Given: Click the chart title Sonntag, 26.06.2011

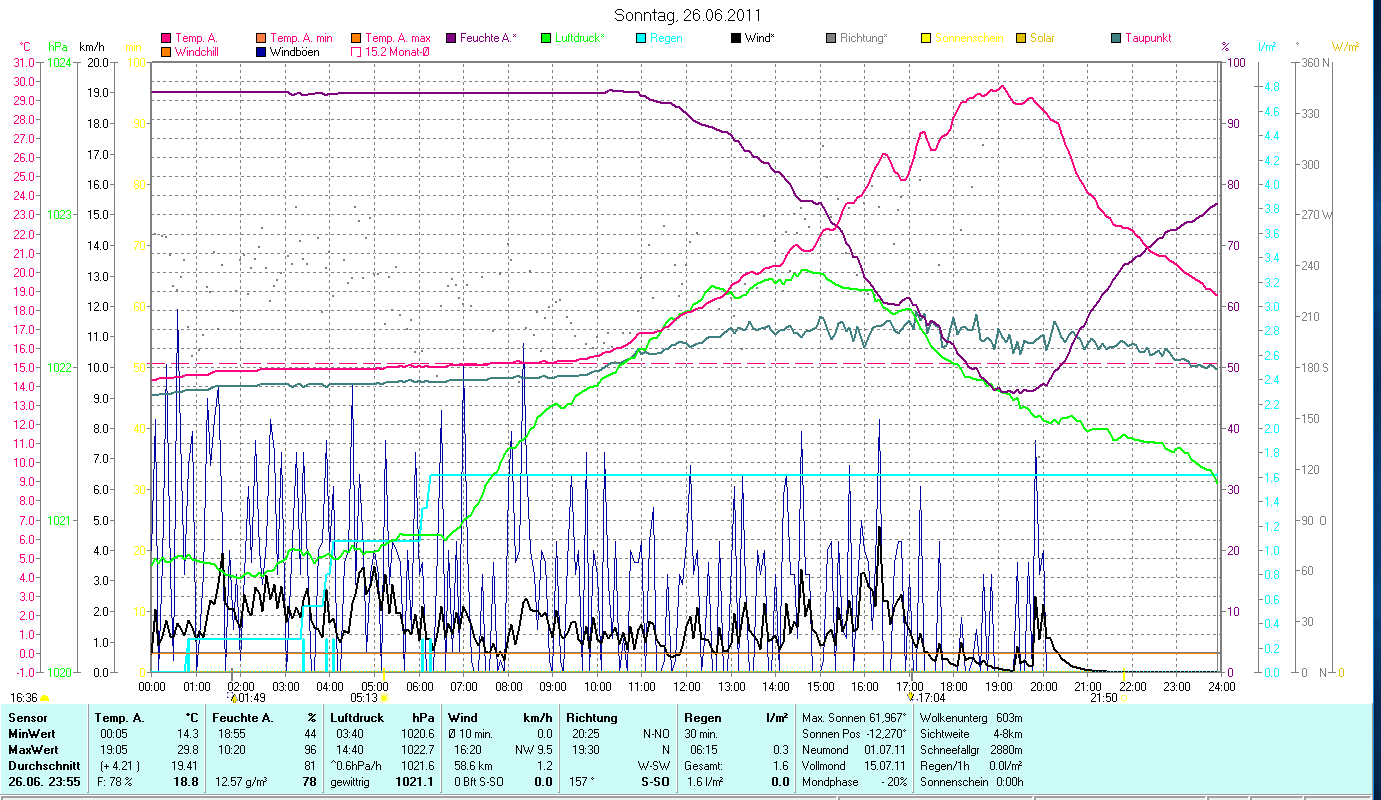Looking at the screenshot, I should (689, 16).
